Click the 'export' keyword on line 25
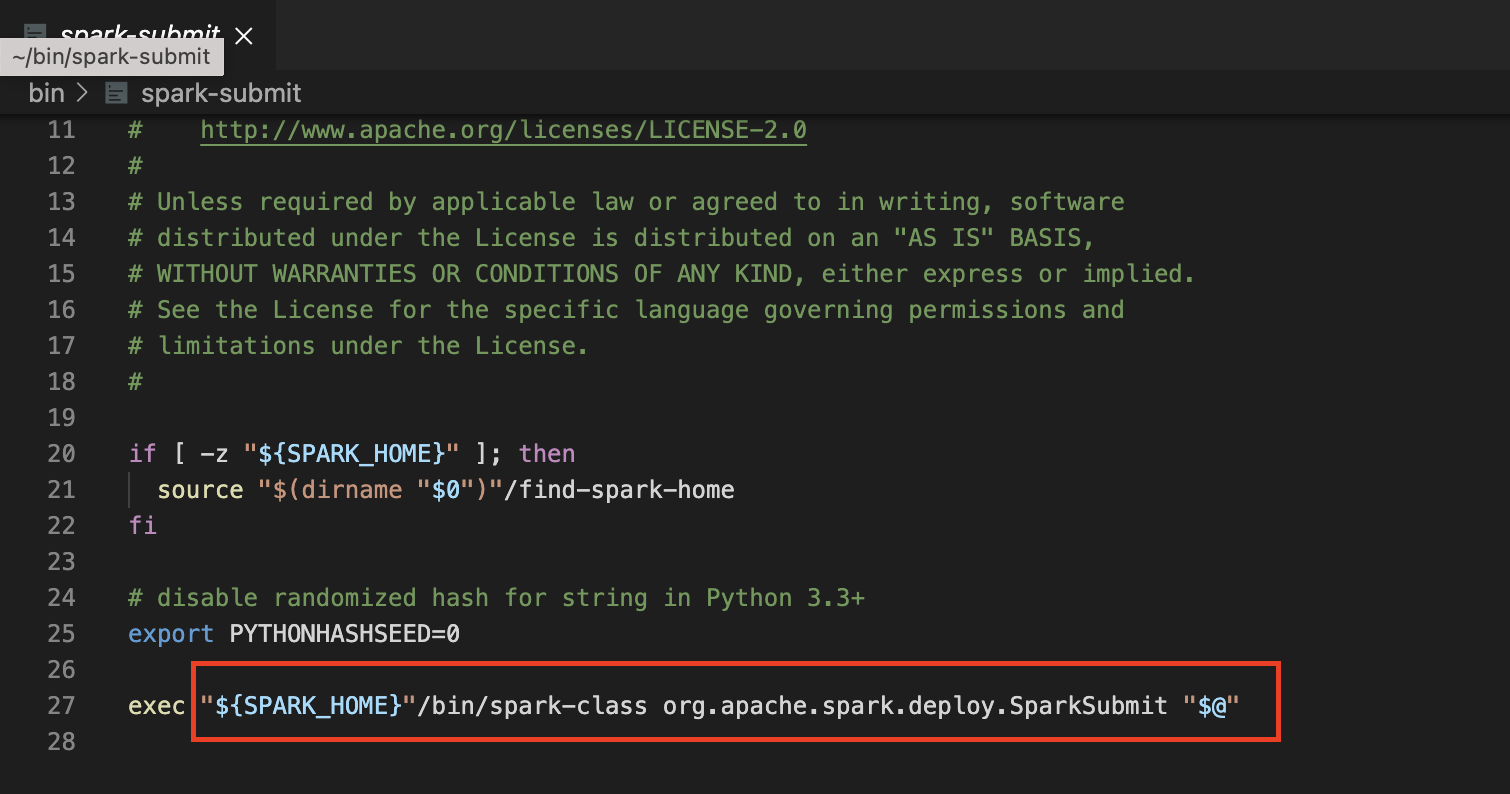The width and height of the screenshot is (1510, 794). [x=171, y=634]
